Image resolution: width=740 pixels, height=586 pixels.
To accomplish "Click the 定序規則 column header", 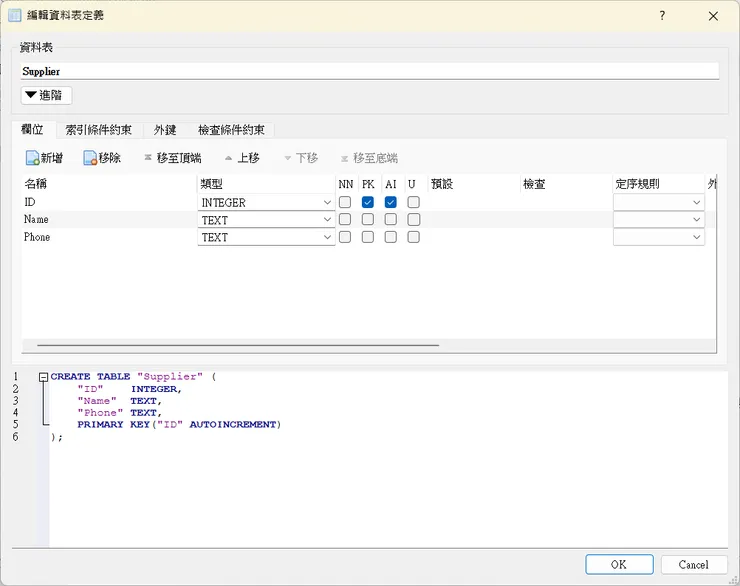I will 659,184.
